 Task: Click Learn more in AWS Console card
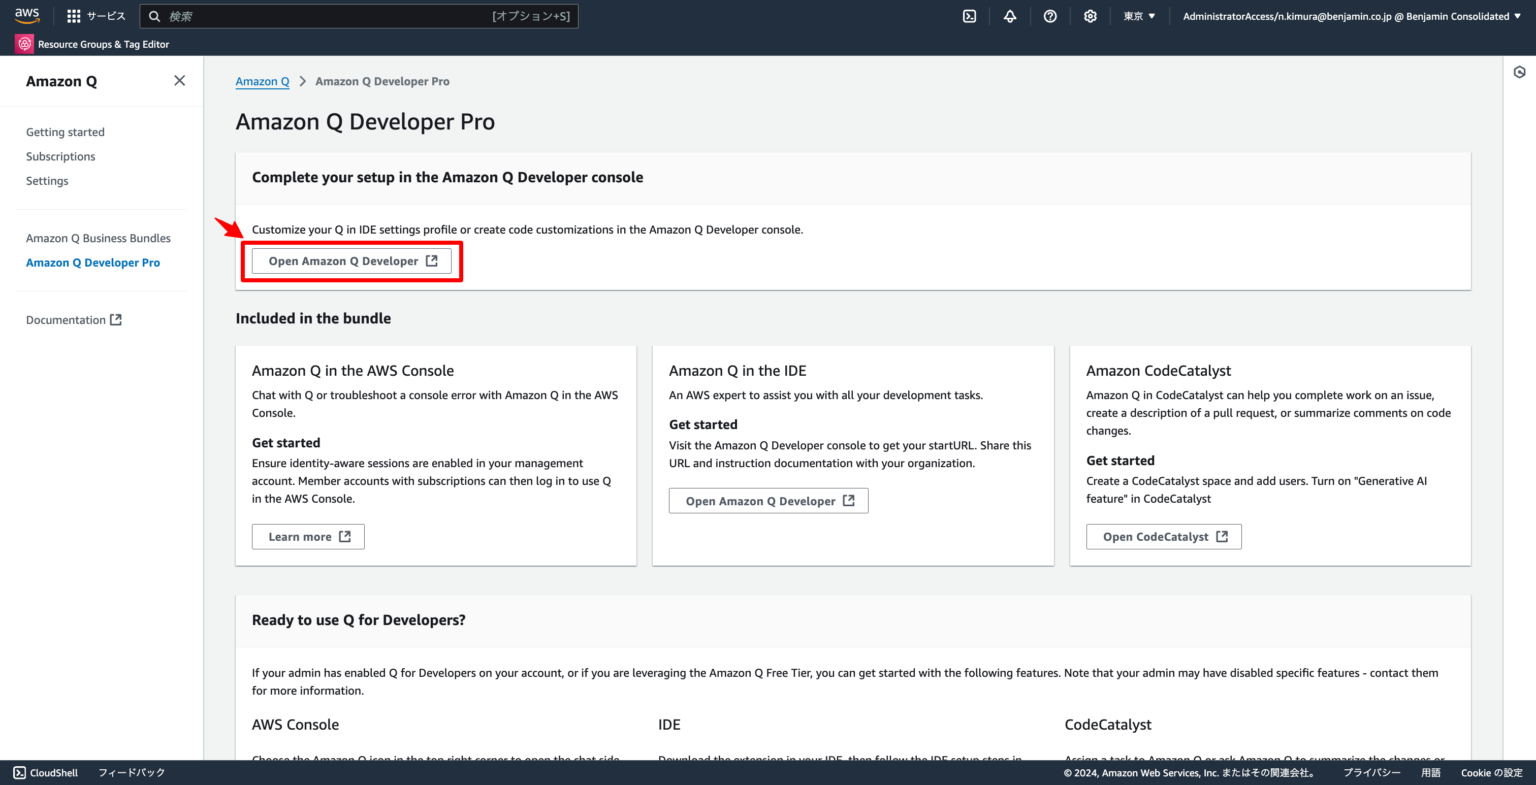pyautogui.click(x=308, y=537)
